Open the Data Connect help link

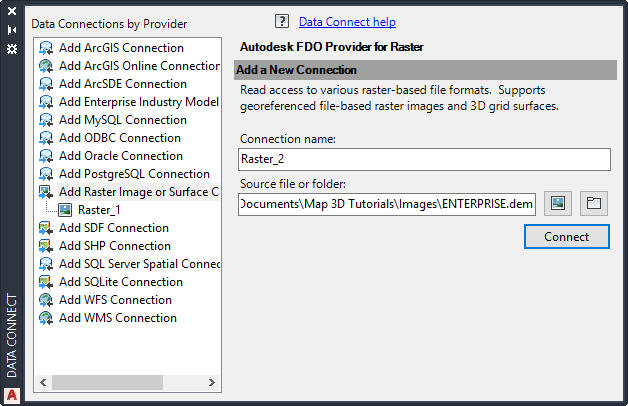point(347,21)
